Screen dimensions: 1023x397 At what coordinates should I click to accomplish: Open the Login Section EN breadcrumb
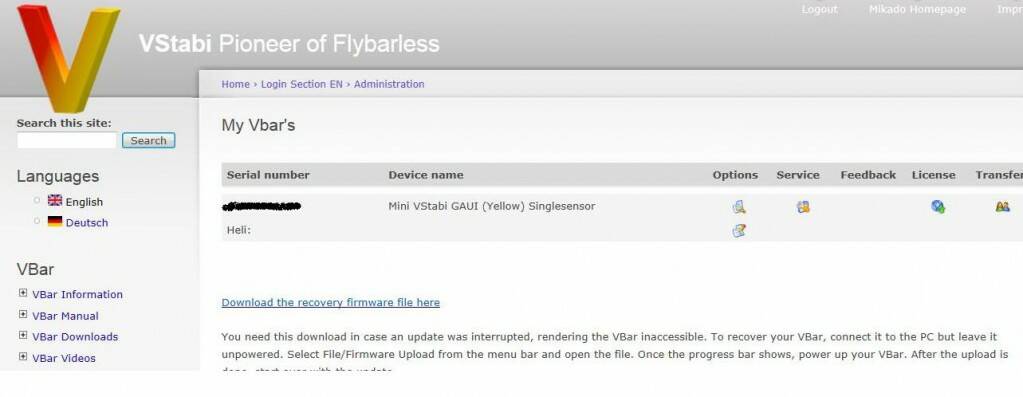[x=301, y=84]
